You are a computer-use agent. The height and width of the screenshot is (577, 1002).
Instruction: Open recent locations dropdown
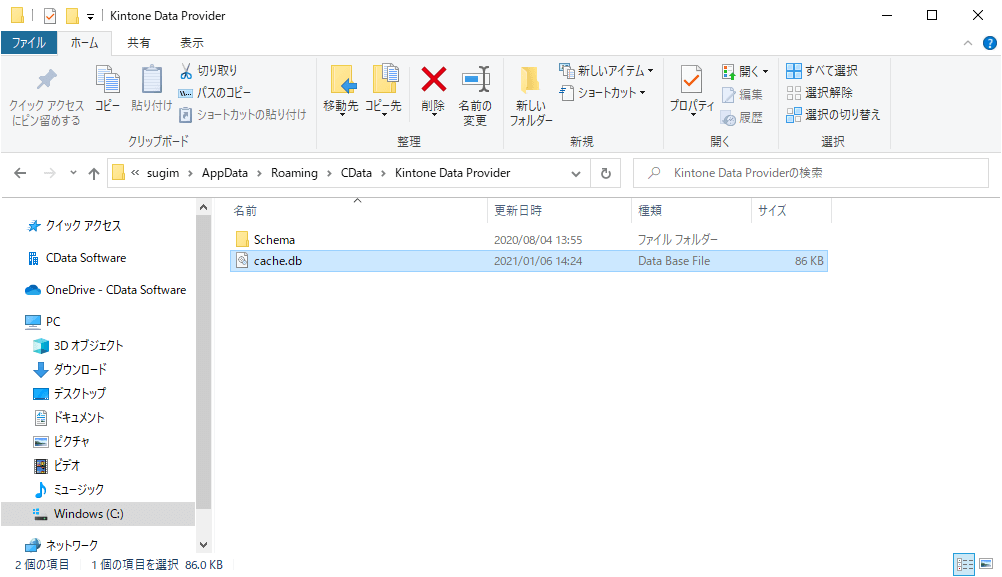(73, 173)
